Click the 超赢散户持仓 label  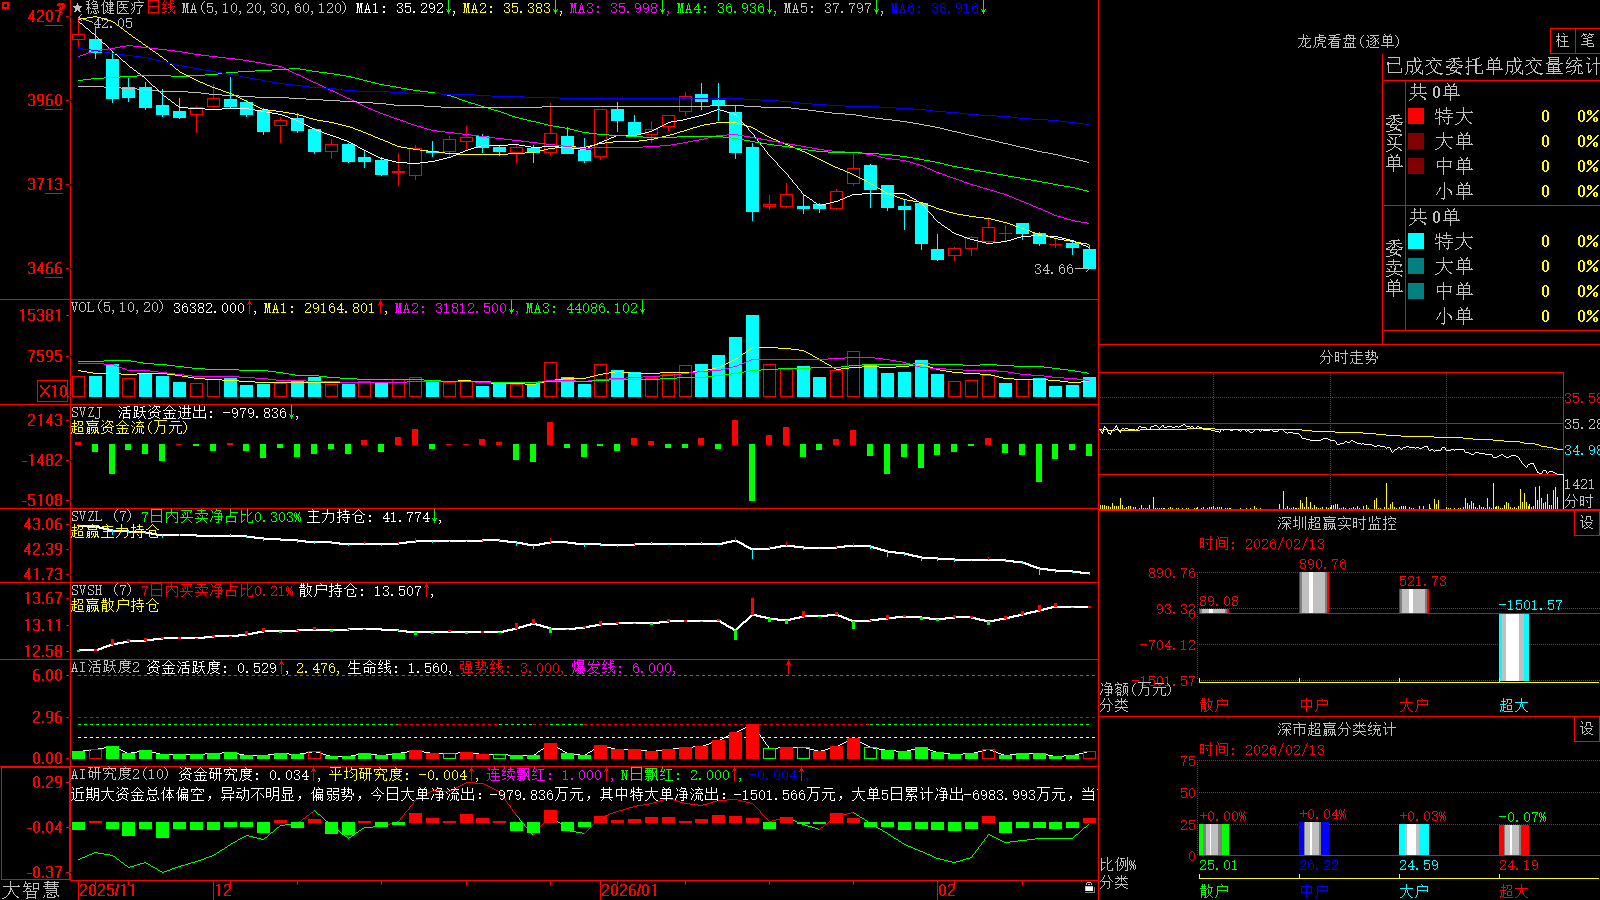point(115,606)
